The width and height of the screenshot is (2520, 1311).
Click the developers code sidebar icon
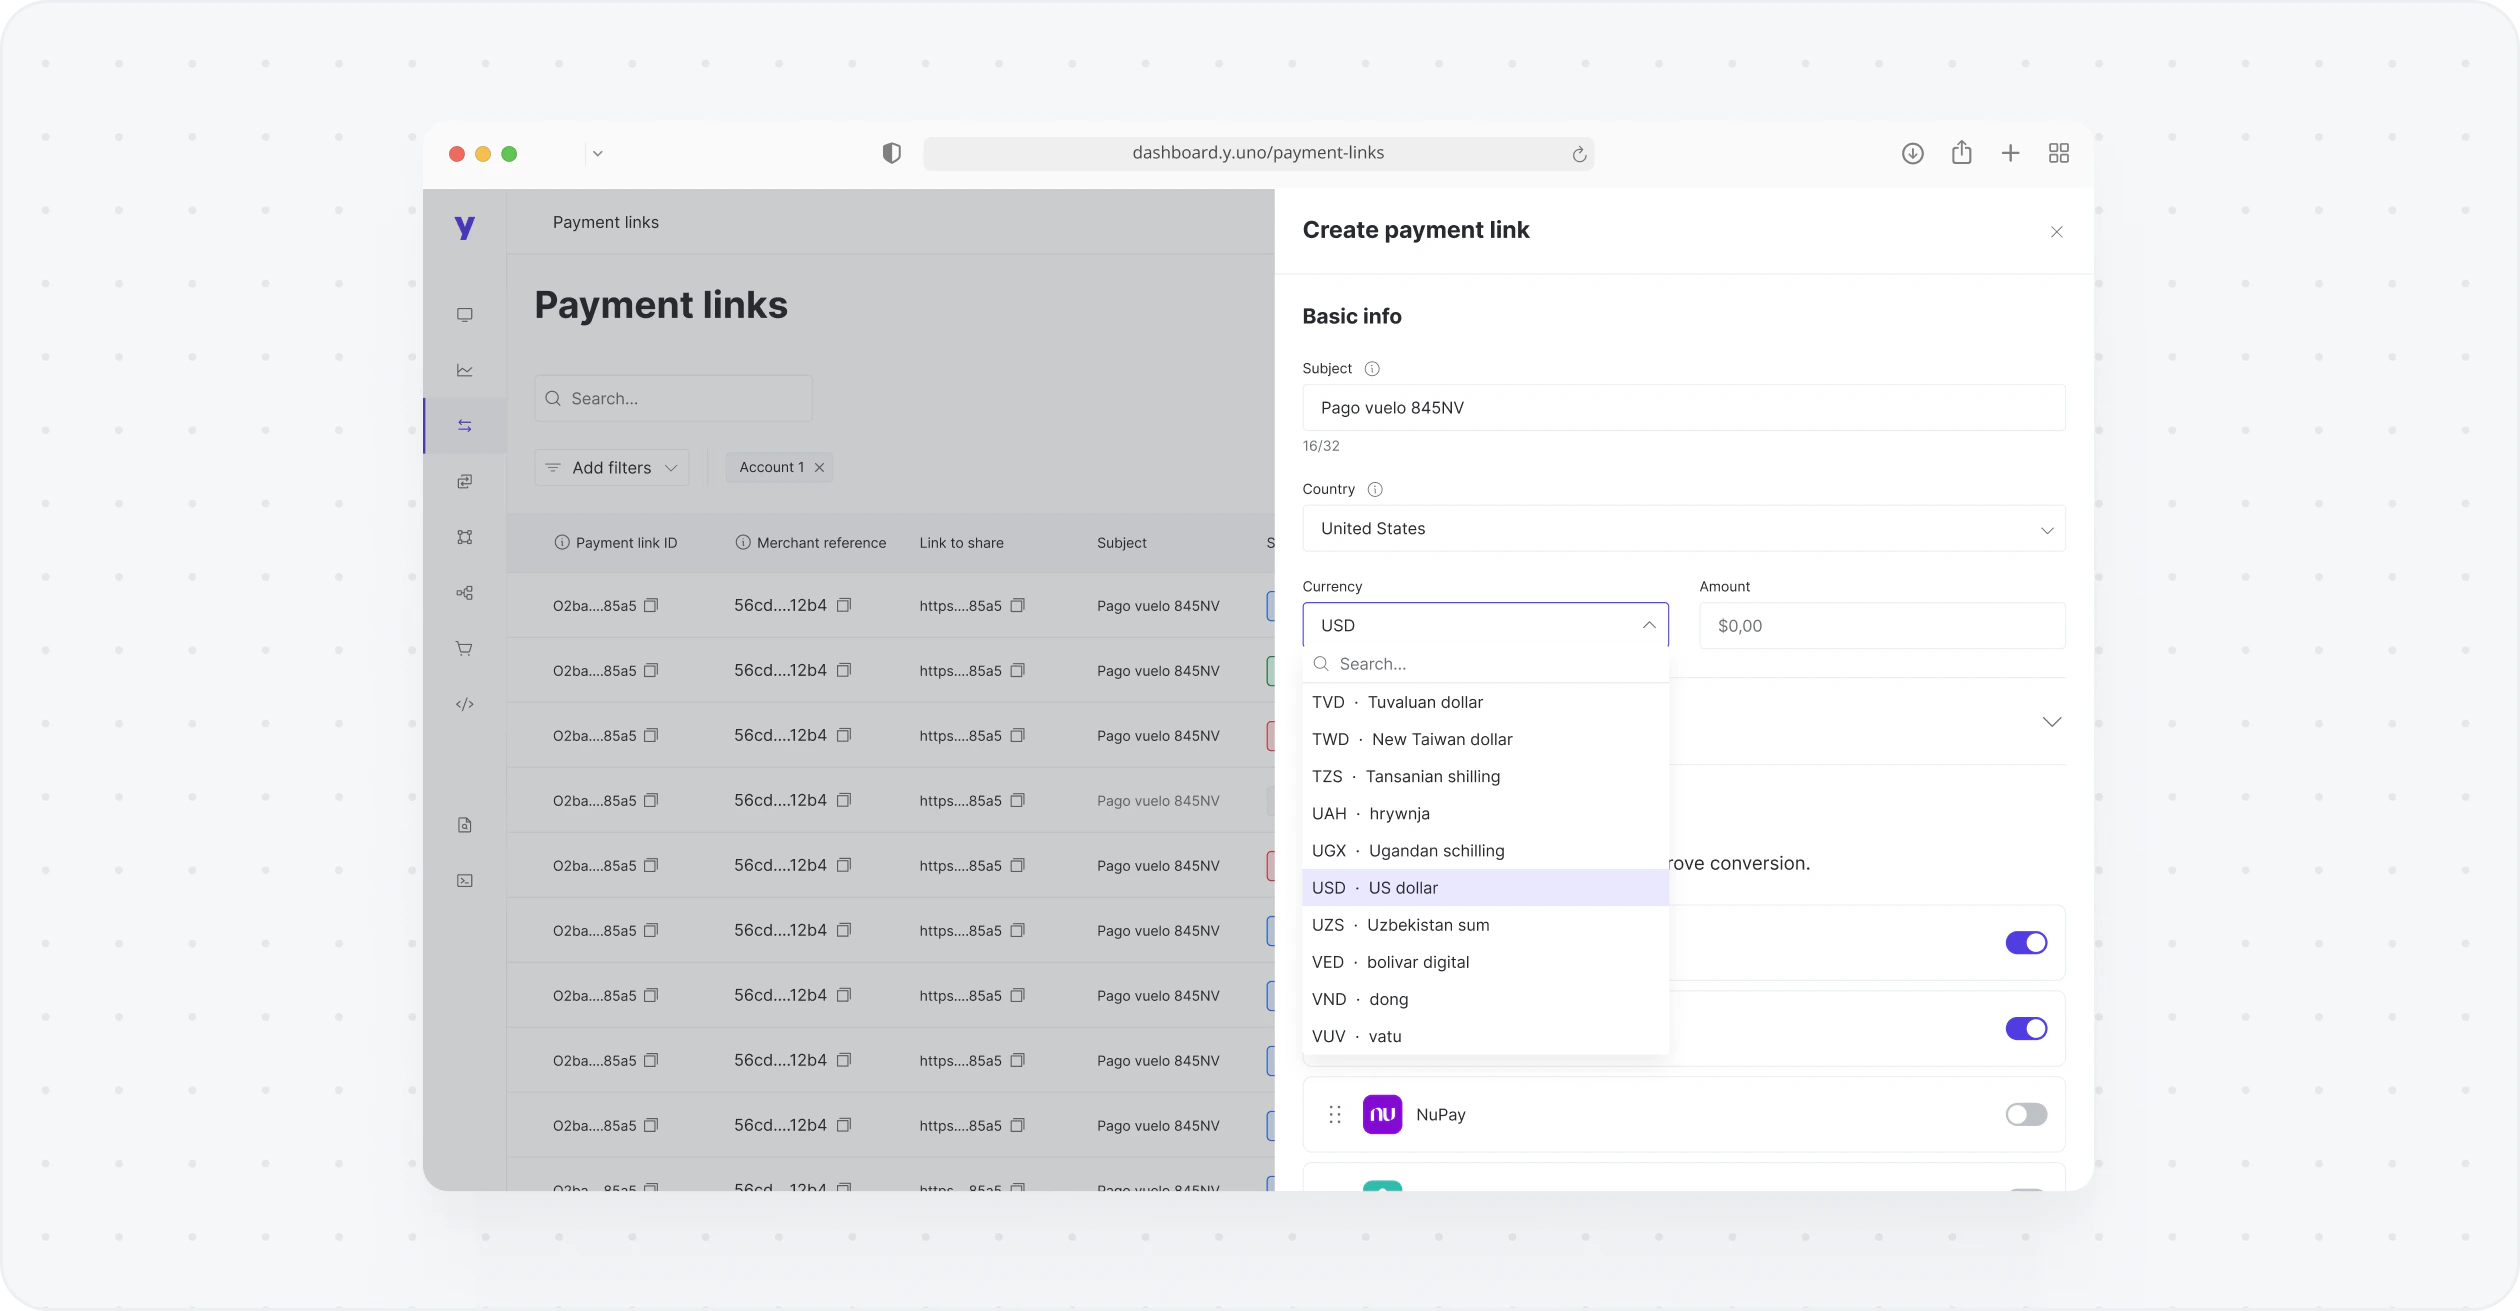tap(465, 704)
